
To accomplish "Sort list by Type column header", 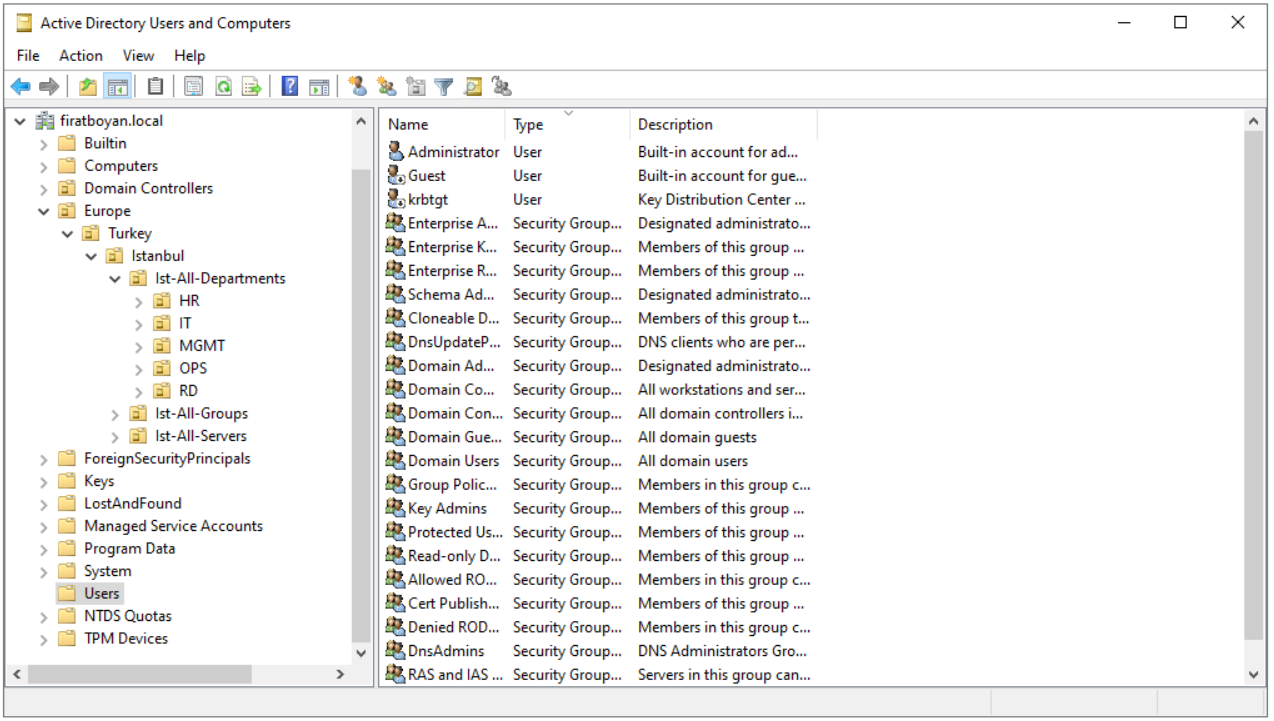I will 568,124.
